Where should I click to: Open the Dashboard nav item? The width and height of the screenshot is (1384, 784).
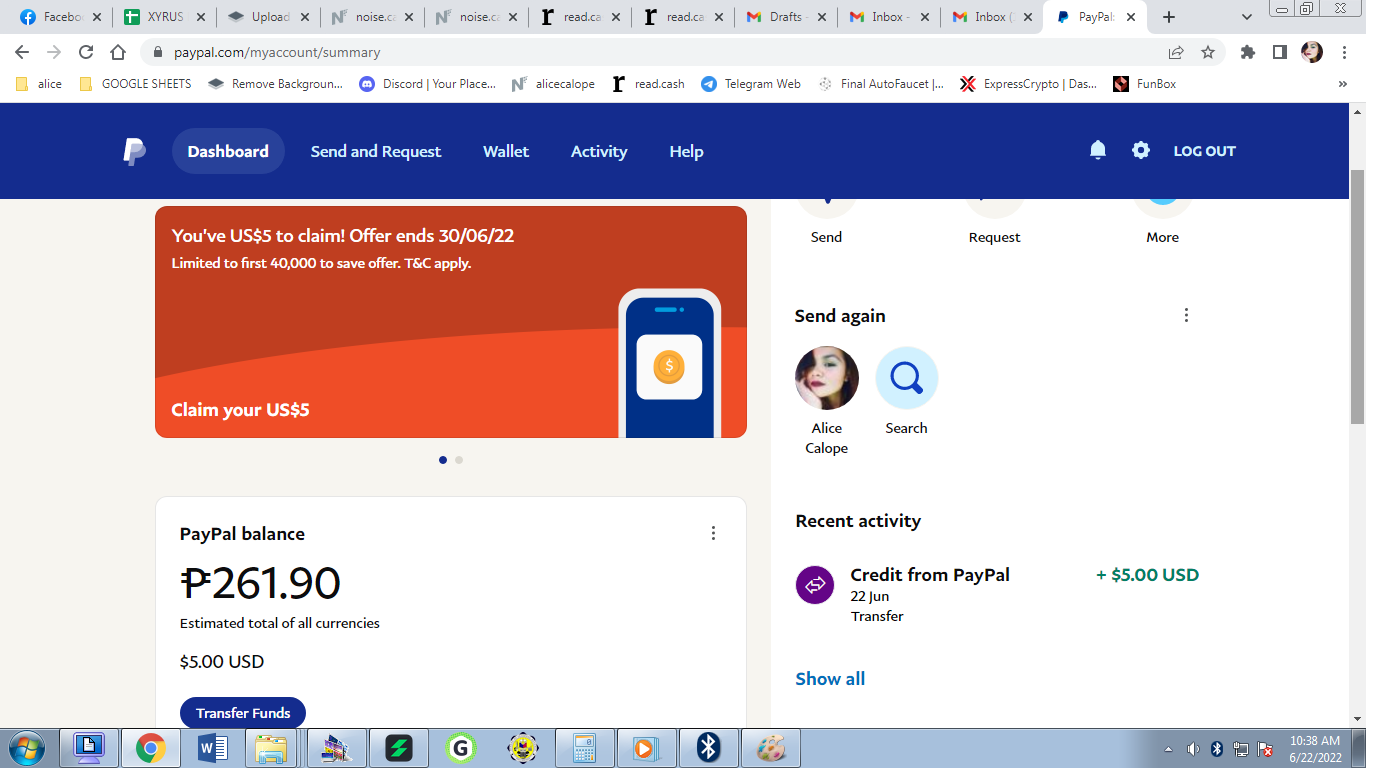pyautogui.click(x=228, y=151)
